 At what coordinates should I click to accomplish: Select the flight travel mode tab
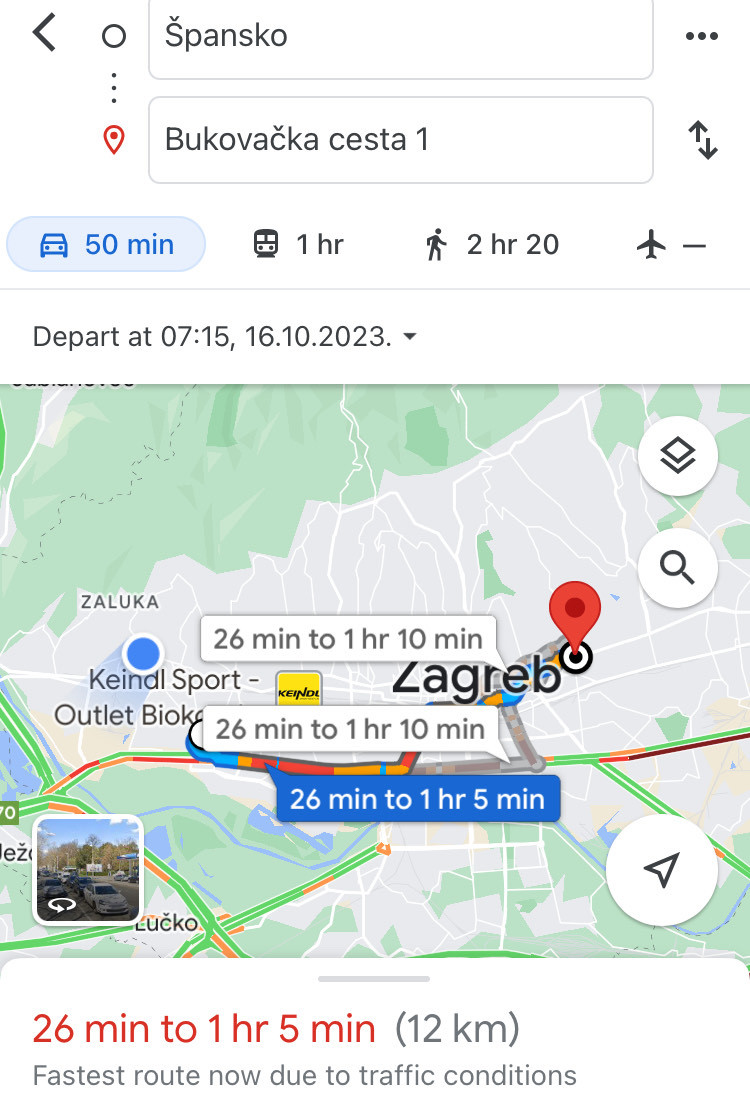[x=670, y=245]
